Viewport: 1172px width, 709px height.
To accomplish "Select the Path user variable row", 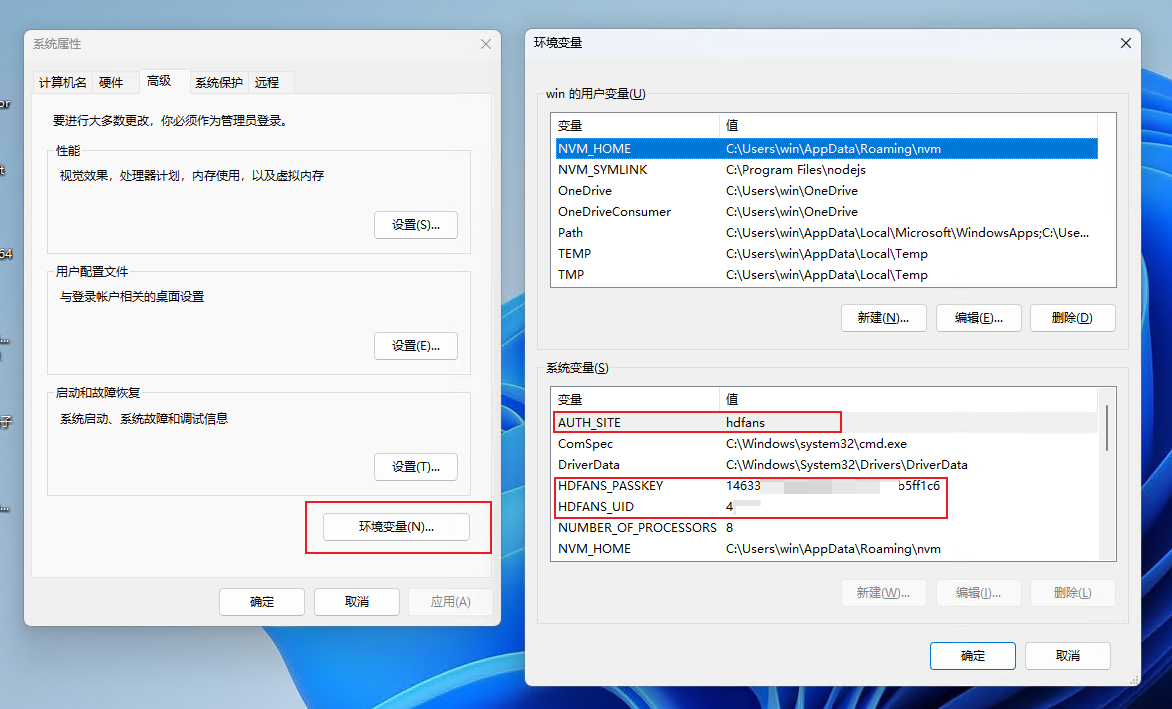I will coord(571,233).
